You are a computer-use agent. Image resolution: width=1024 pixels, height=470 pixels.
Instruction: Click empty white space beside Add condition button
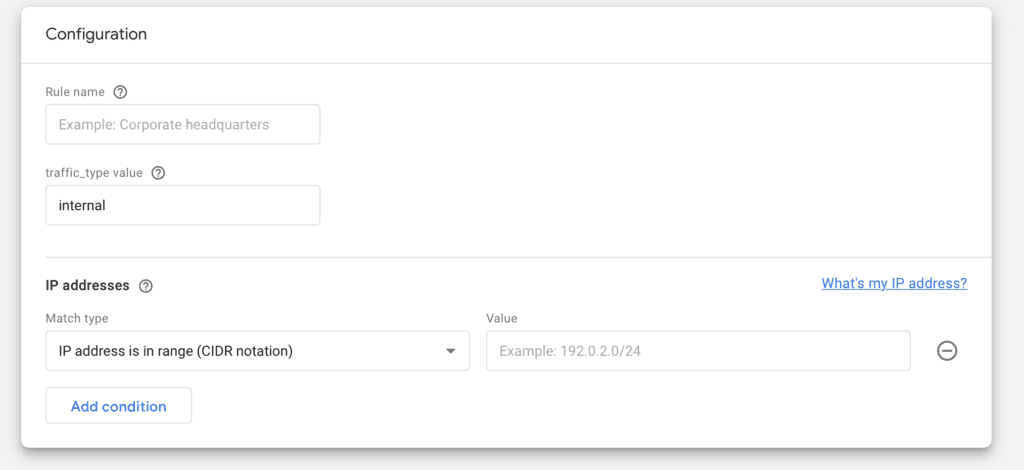(500, 407)
